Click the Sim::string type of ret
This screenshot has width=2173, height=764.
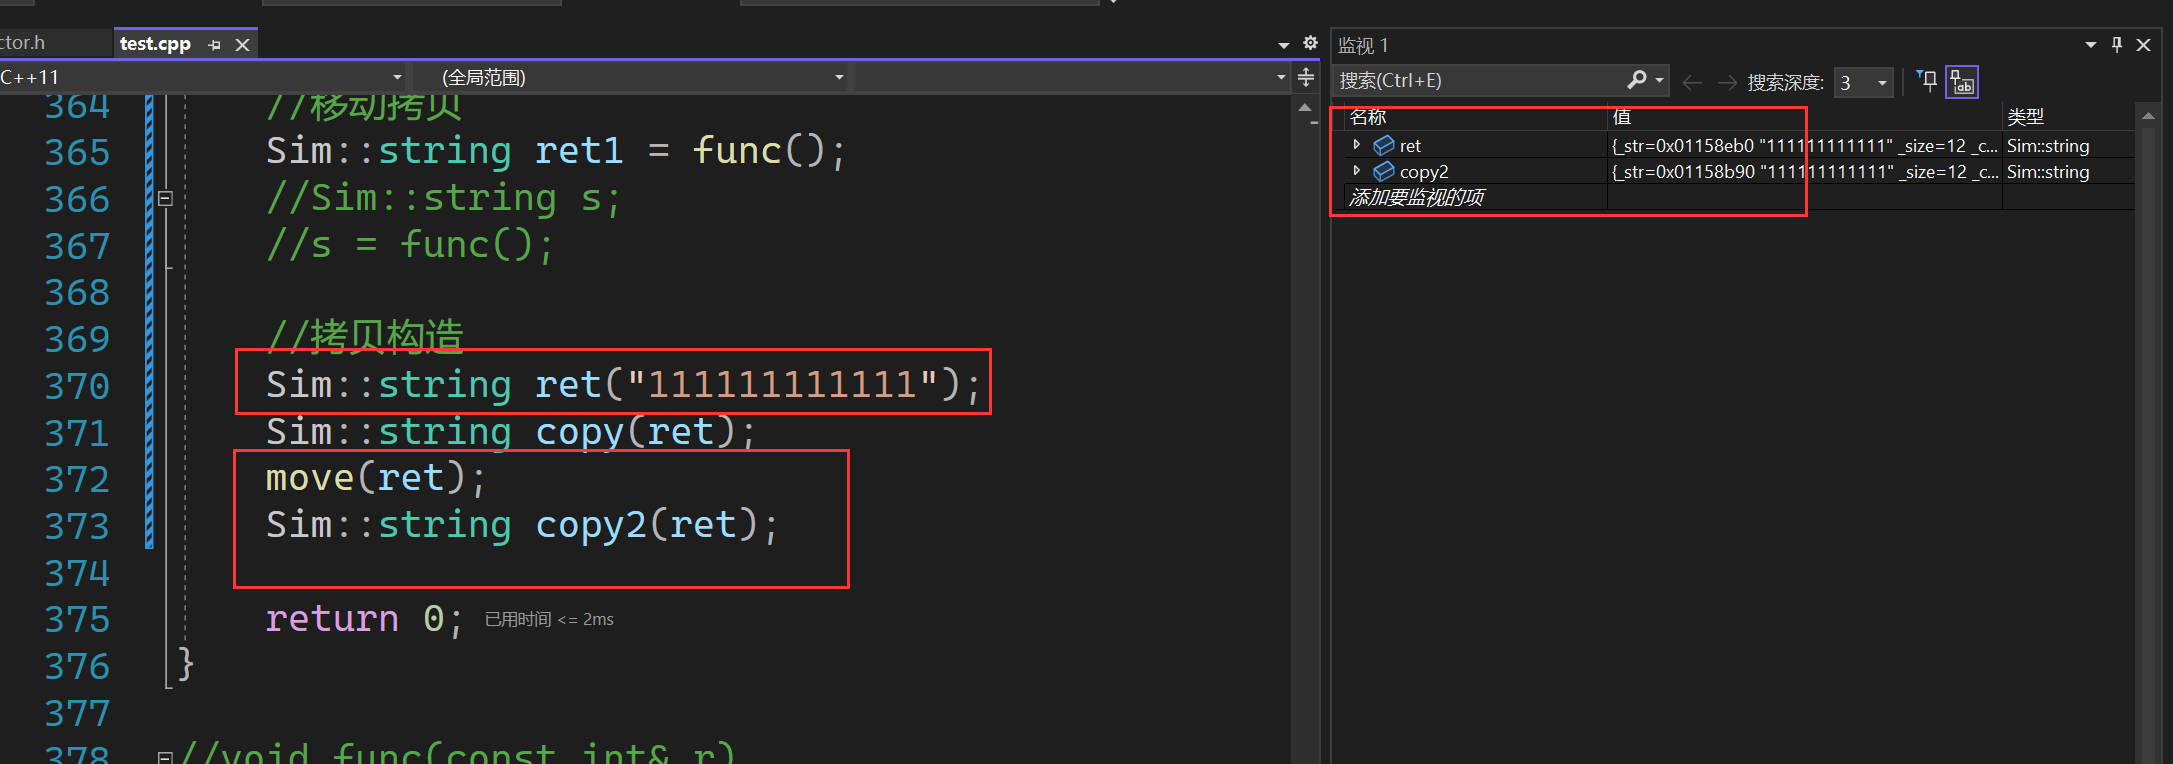[2048, 146]
